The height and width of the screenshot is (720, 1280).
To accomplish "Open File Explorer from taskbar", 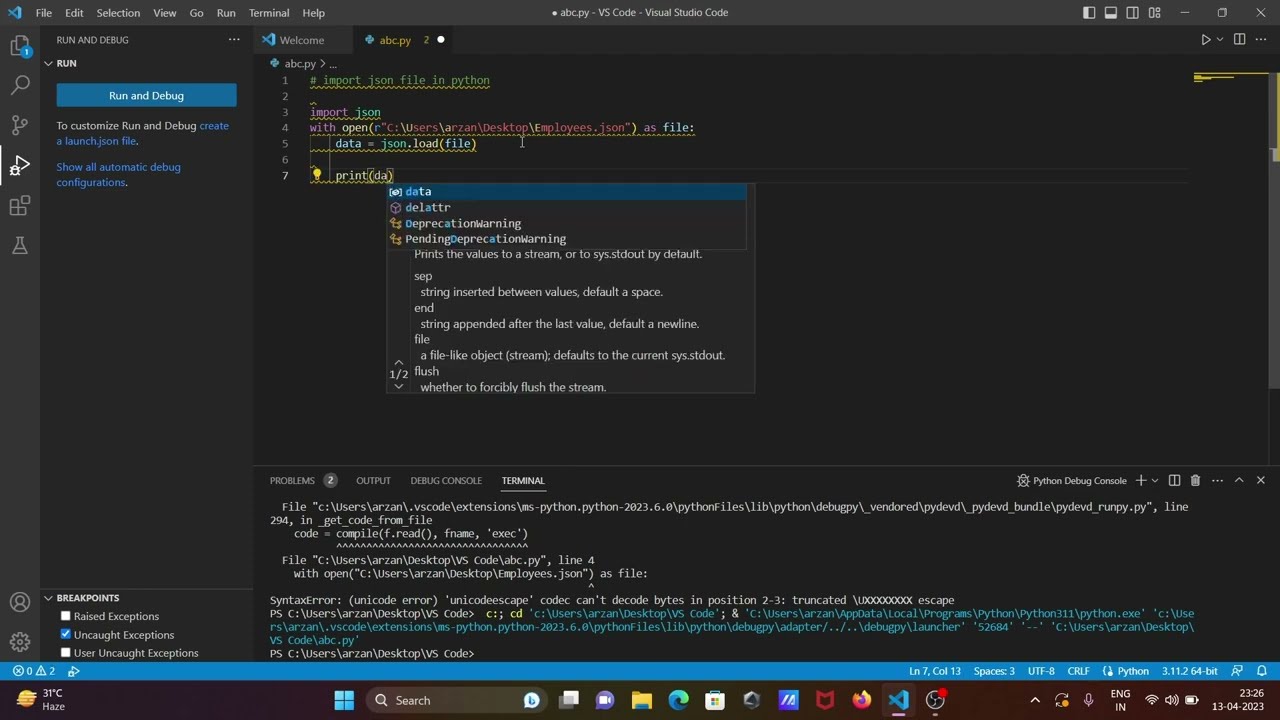I will click(x=641, y=700).
